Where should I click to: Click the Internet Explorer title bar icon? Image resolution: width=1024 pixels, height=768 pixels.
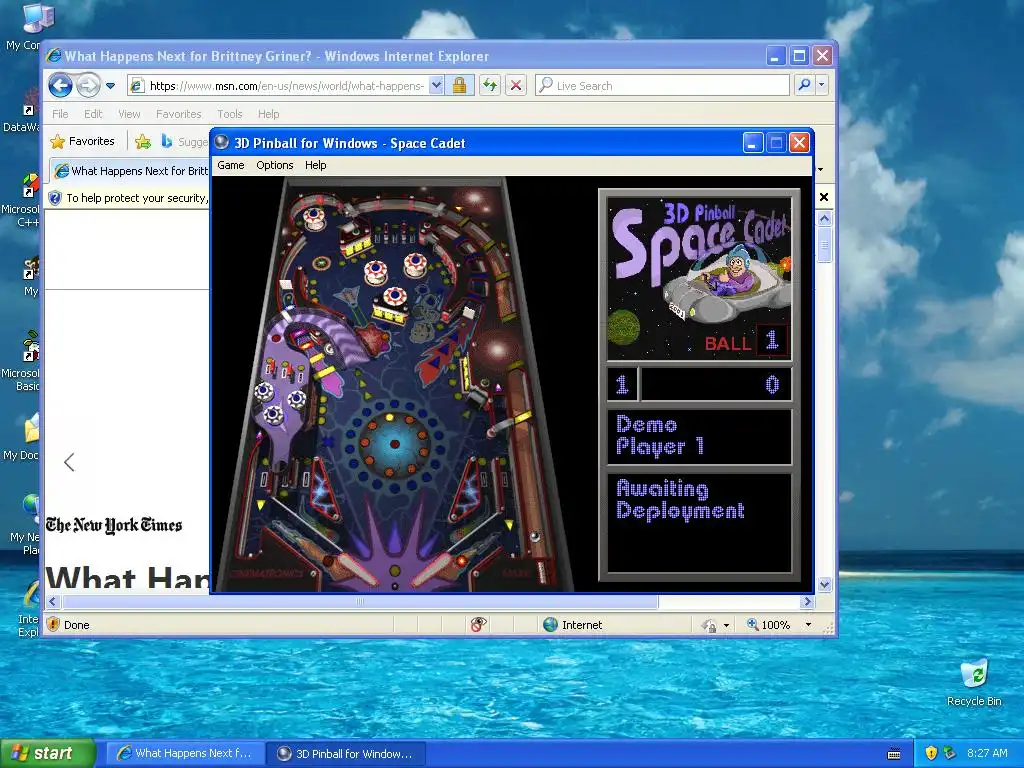[54, 56]
